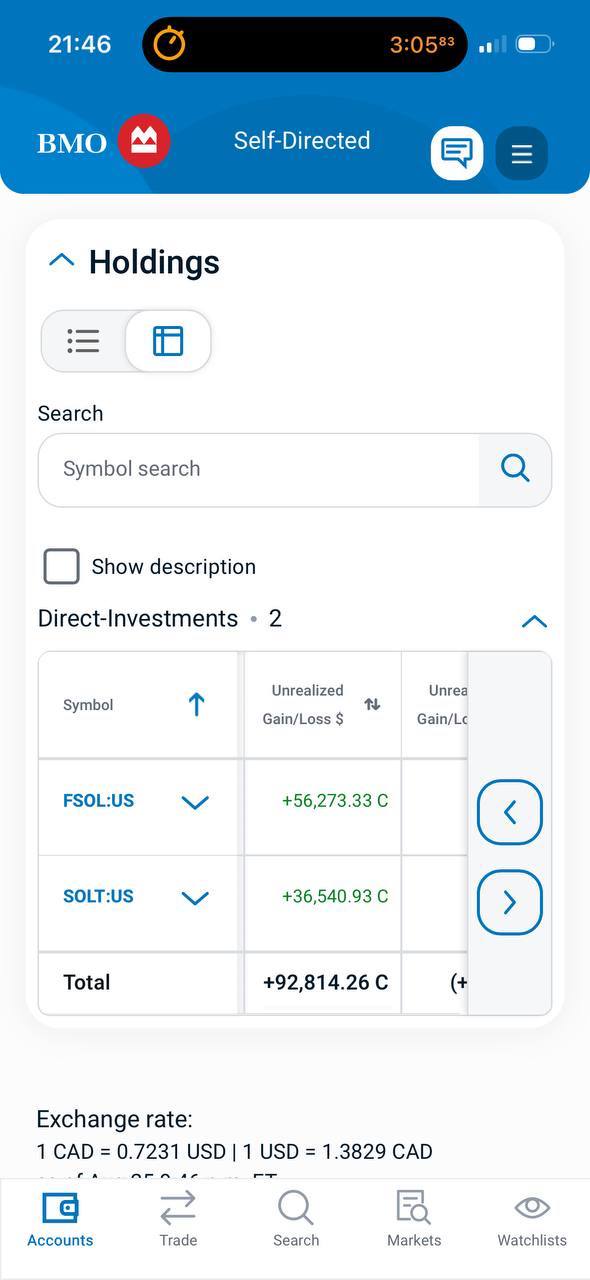This screenshot has height=1280, width=590.
Task: Enable the Show description checkbox
Action: pos(61,567)
